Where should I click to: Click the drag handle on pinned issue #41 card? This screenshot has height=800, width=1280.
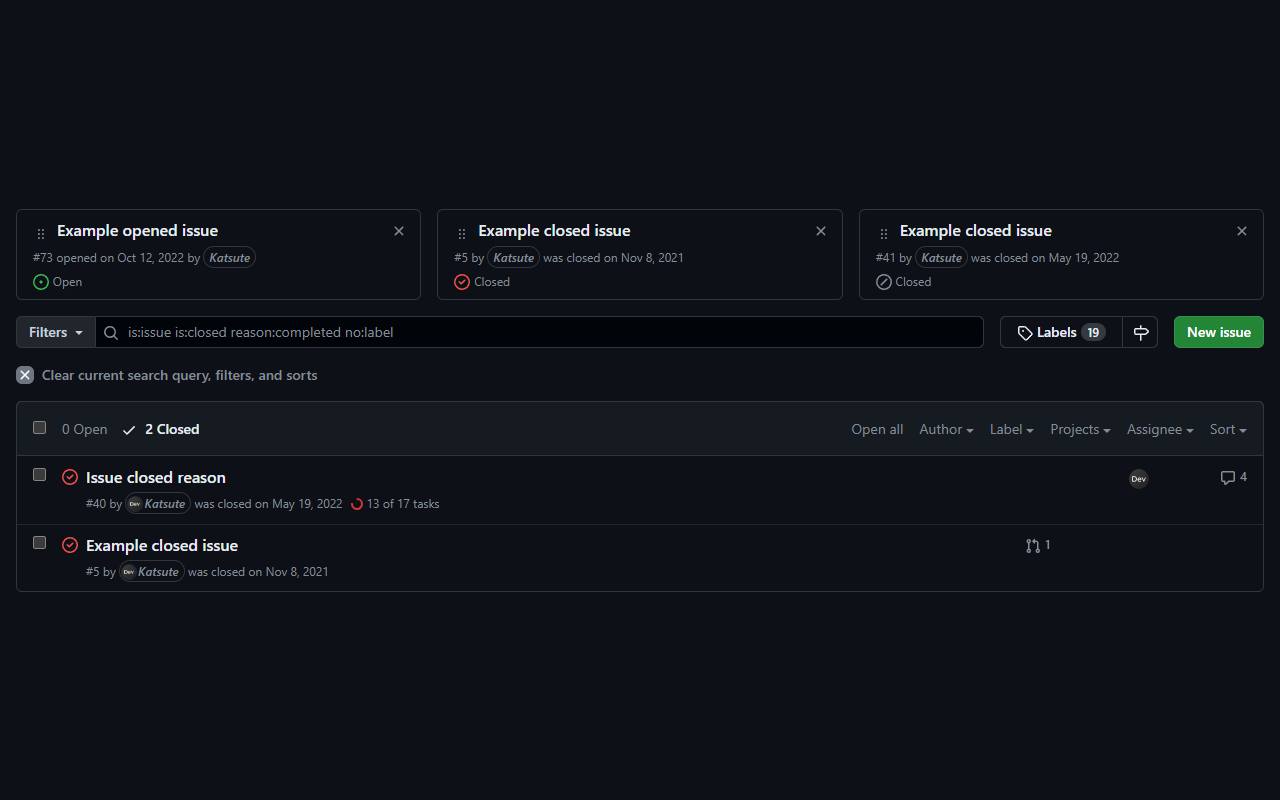click(884, 234)
